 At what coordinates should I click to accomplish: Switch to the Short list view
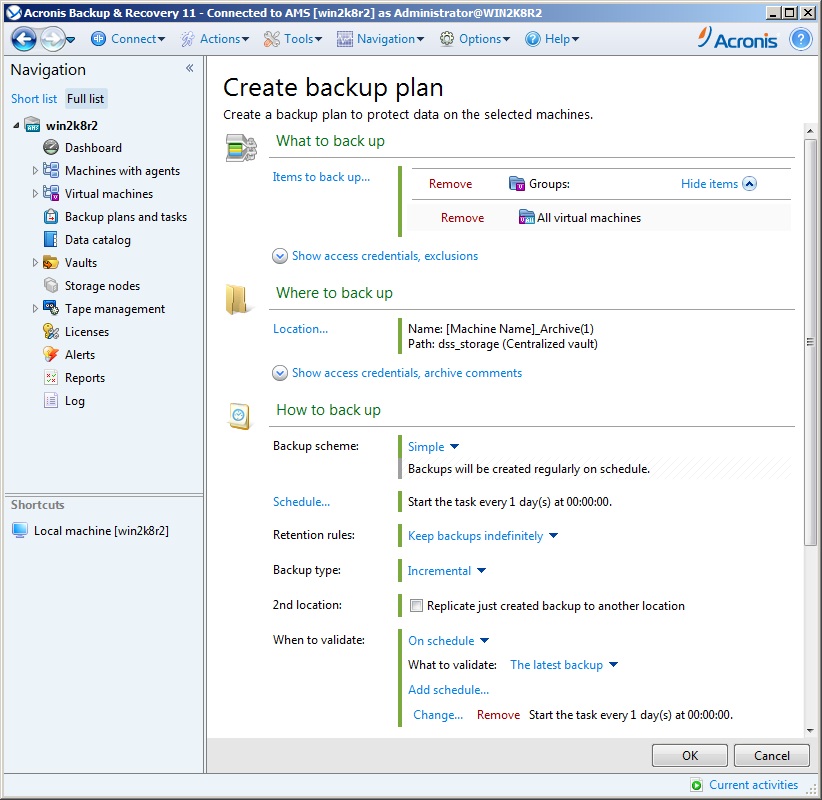click(34, 99)
